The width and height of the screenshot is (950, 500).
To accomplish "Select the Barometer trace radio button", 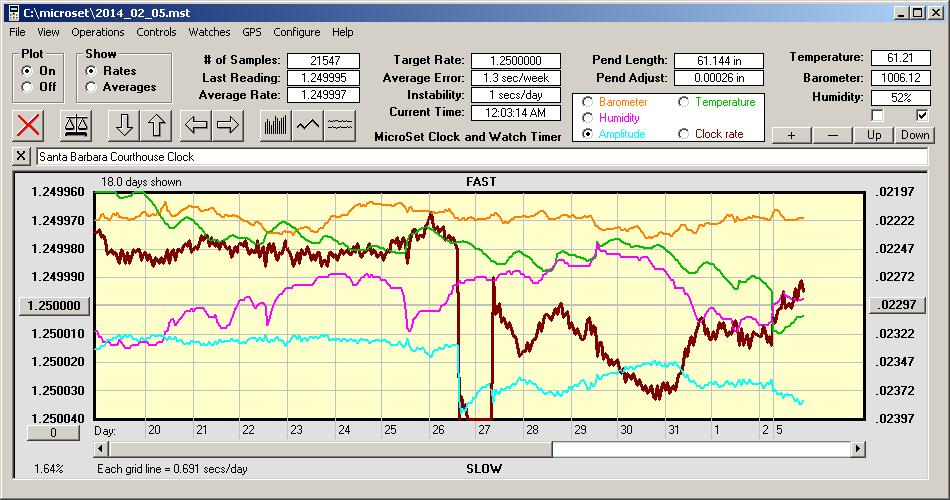I will pyautogui.click(x=586, y=102).
